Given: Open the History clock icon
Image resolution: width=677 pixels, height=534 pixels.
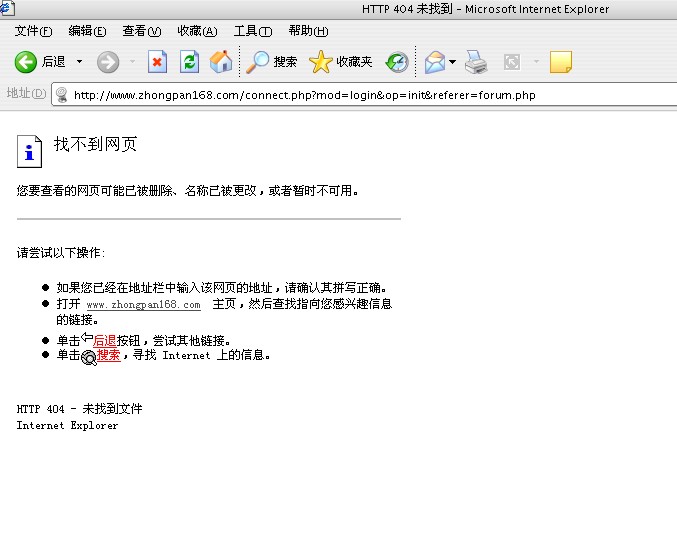Looking at the screenshot, I should coord(397,62).
